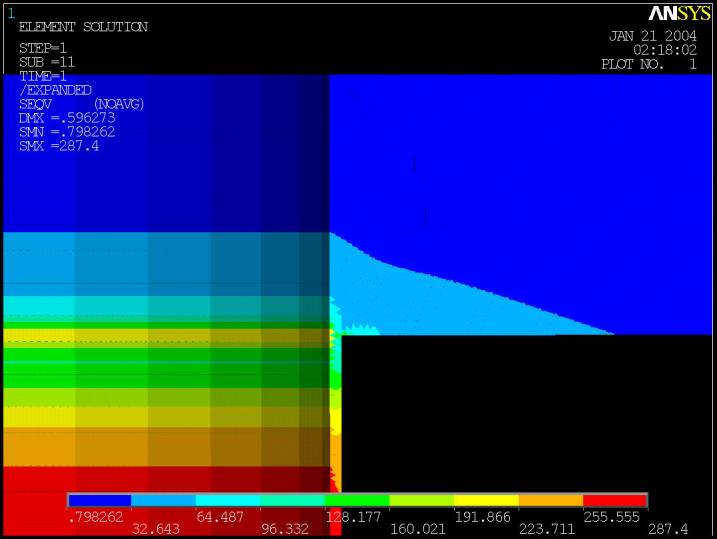This screenshot has width=717, height=539.
Task: Click the ANSYS logo in the corner
Action: (680, 14)
